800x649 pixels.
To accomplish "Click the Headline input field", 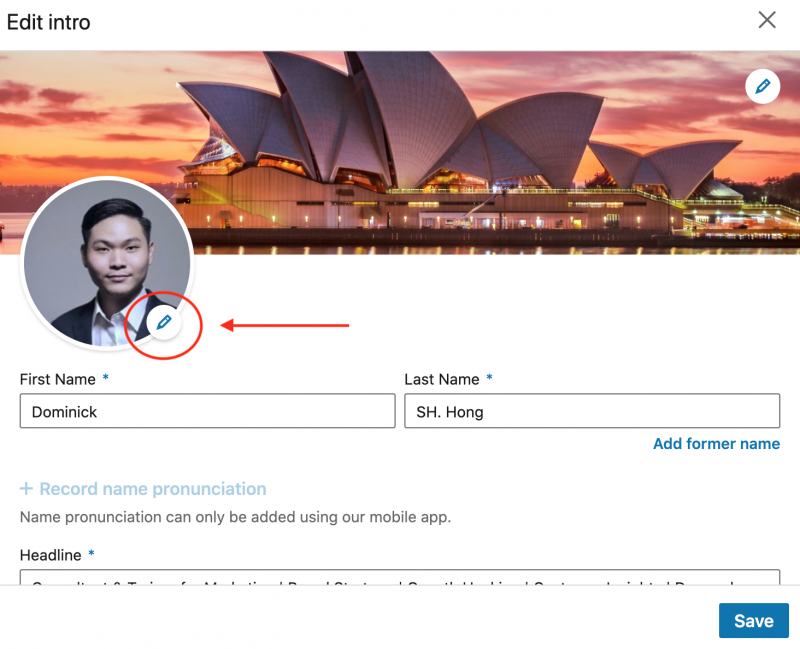I will point(400,578).
